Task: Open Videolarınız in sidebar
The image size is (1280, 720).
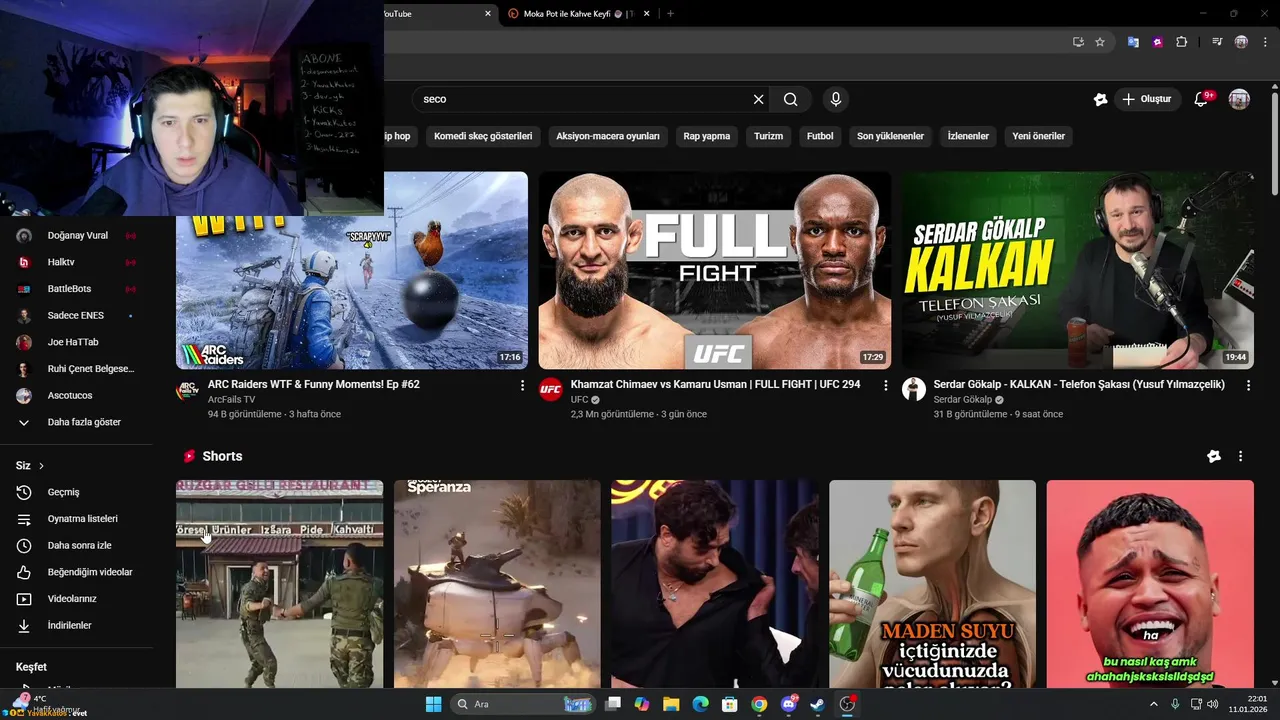Action: (x=76, y=599)
